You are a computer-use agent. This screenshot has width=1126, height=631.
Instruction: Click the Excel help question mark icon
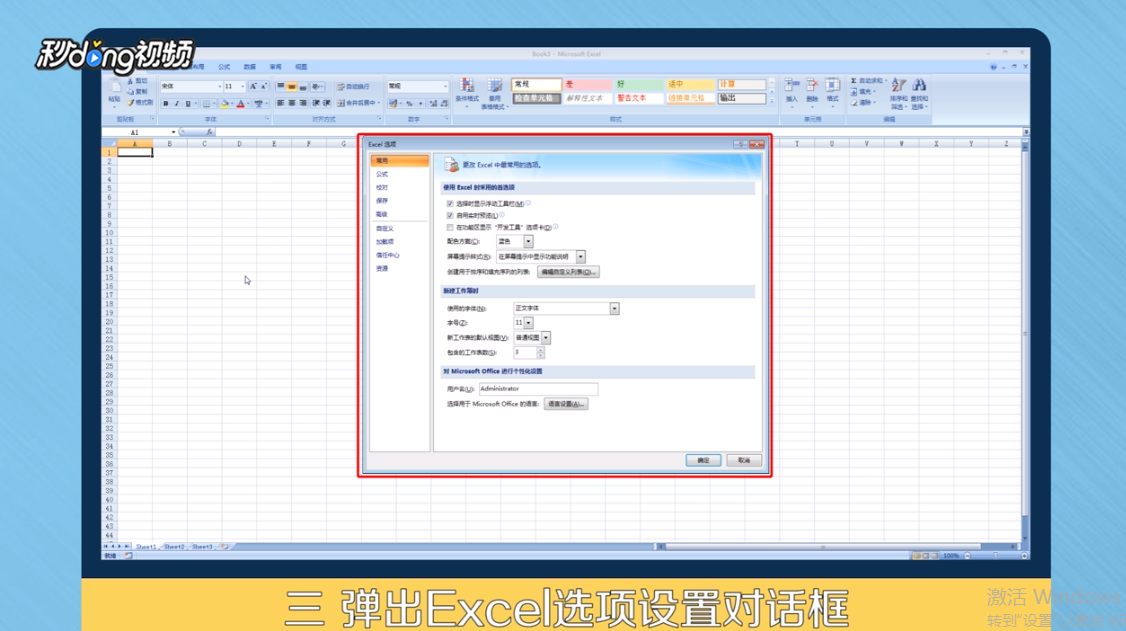993,67
